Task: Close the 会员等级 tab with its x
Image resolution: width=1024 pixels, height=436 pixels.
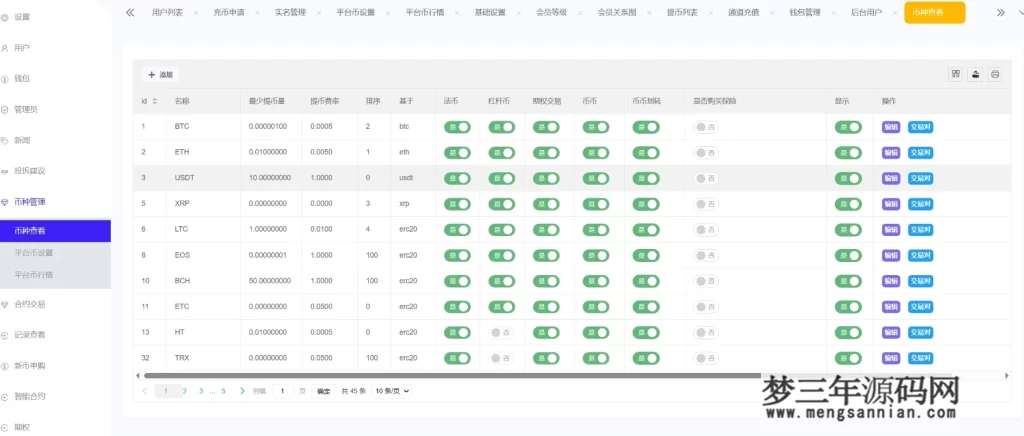Action: tap(580, 13)
